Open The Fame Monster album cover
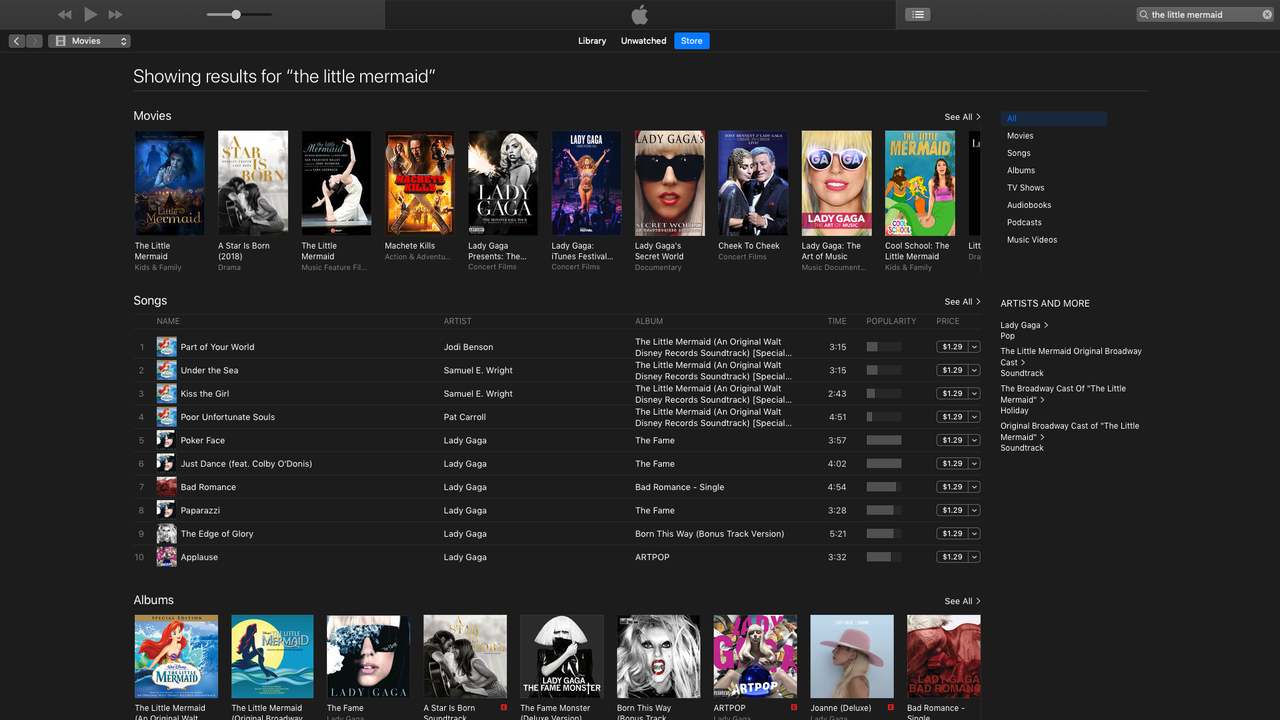Image resolution: width=1280 pixels, height=720 pixels. tap(562, 656)
